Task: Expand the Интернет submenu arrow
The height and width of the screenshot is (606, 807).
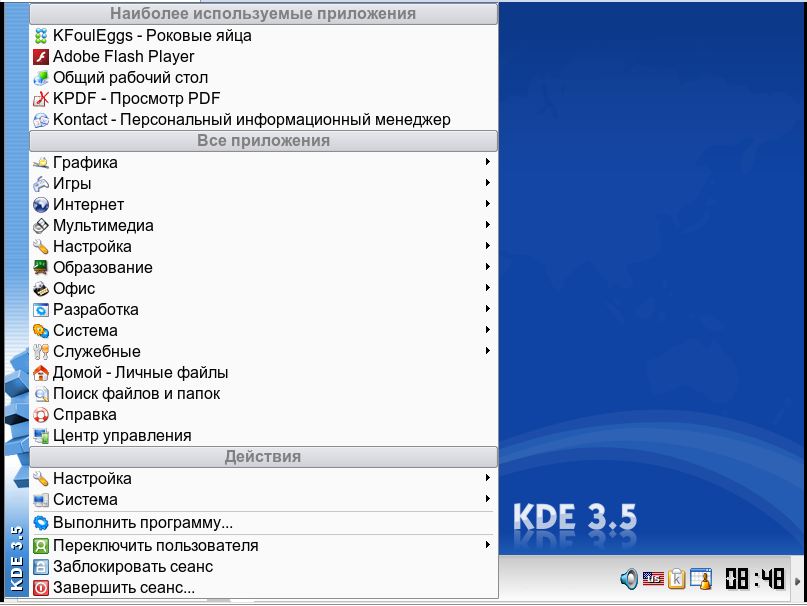Action: click(x=487, y=204)
